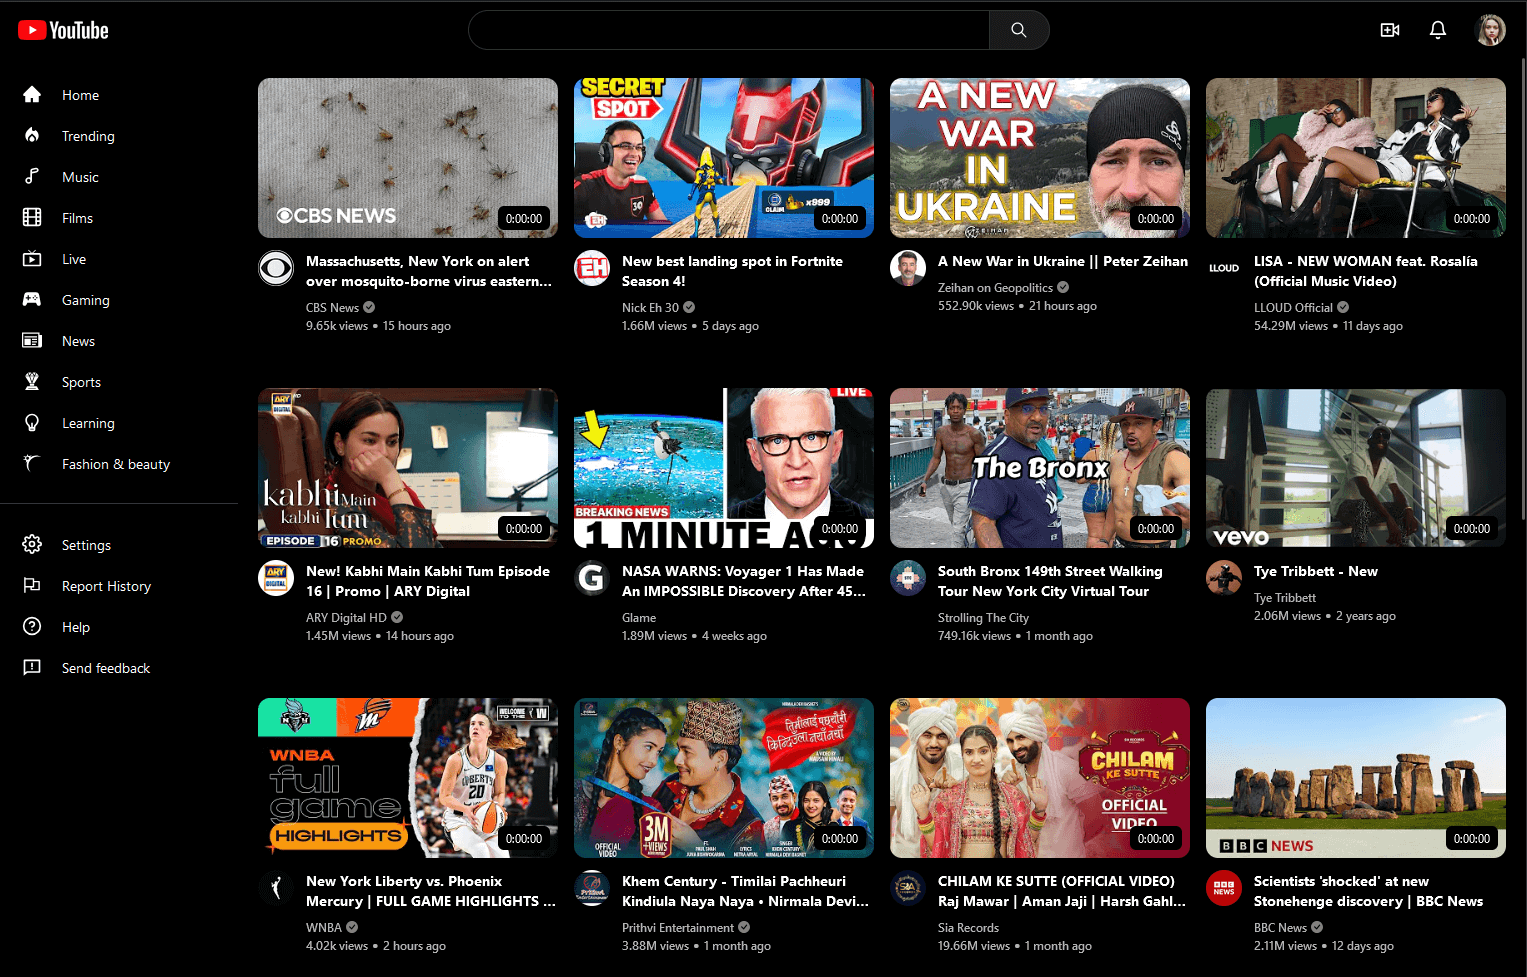The image size is (1527, 977).
Task: Click the Live broadcast icon
Action: coord(32,259)
